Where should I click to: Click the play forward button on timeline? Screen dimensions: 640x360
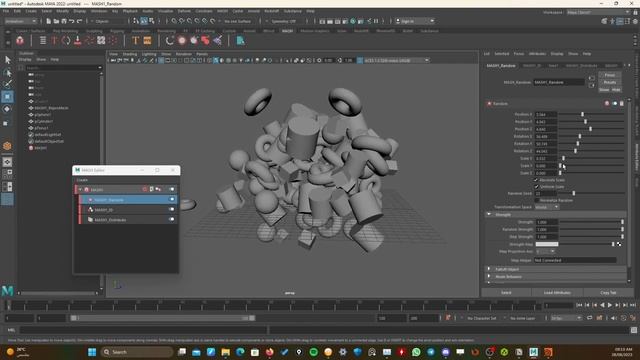610,305
